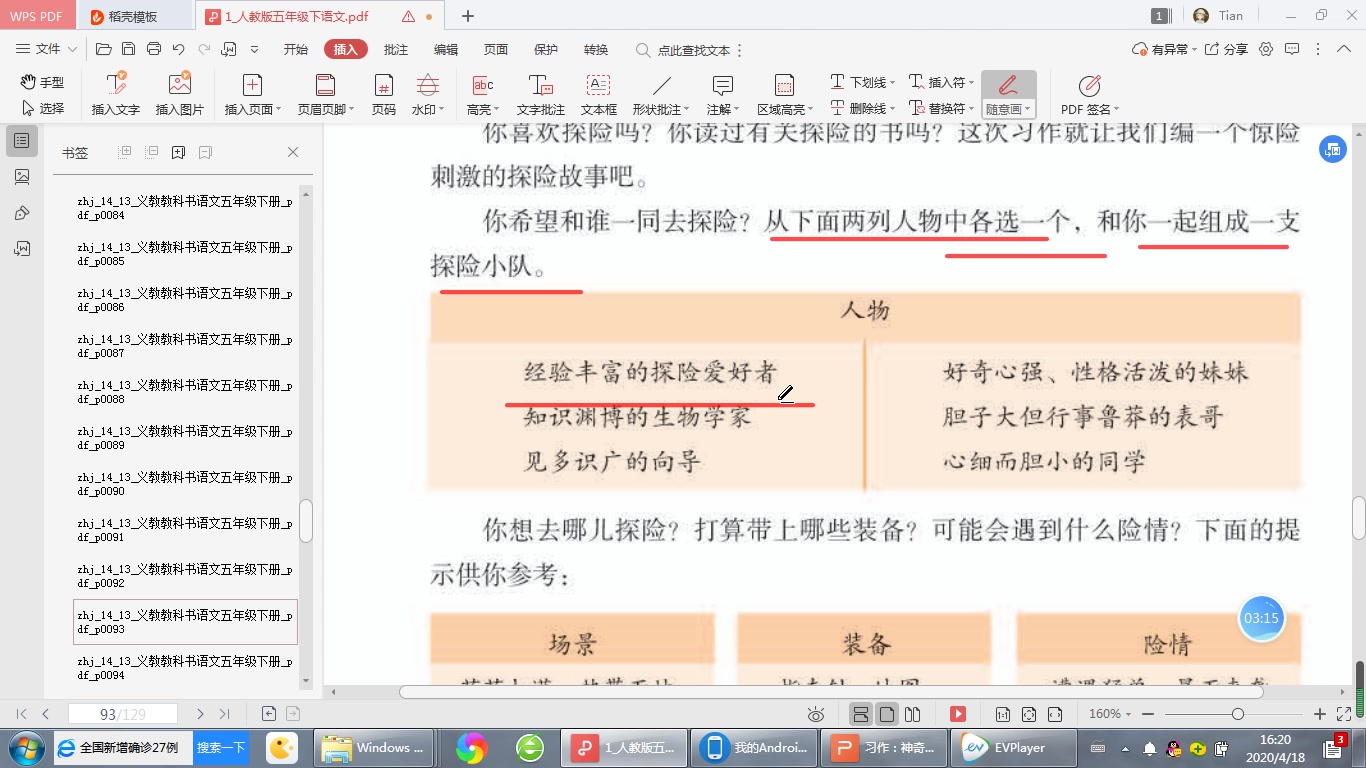The height and width of the screenshot is (768, 1366).
Task: Expand the 删除线 strikethrough dropdown
Action: tap(891, 108)
